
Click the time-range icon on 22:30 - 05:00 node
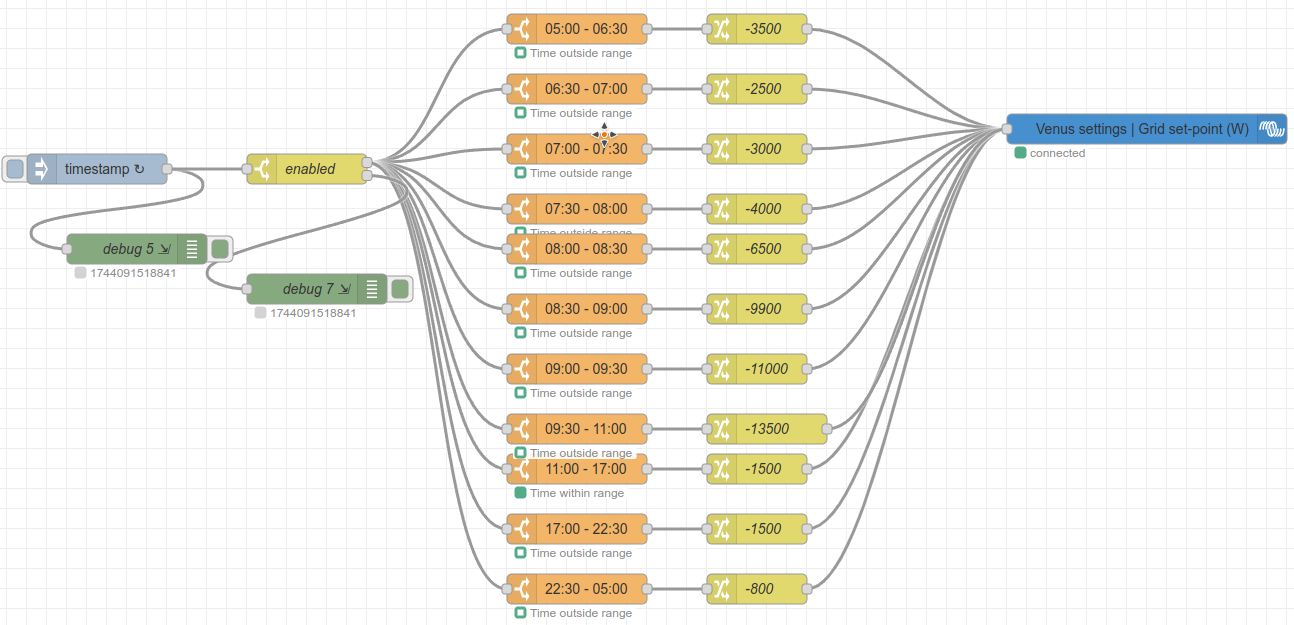[x=522, y=589]
